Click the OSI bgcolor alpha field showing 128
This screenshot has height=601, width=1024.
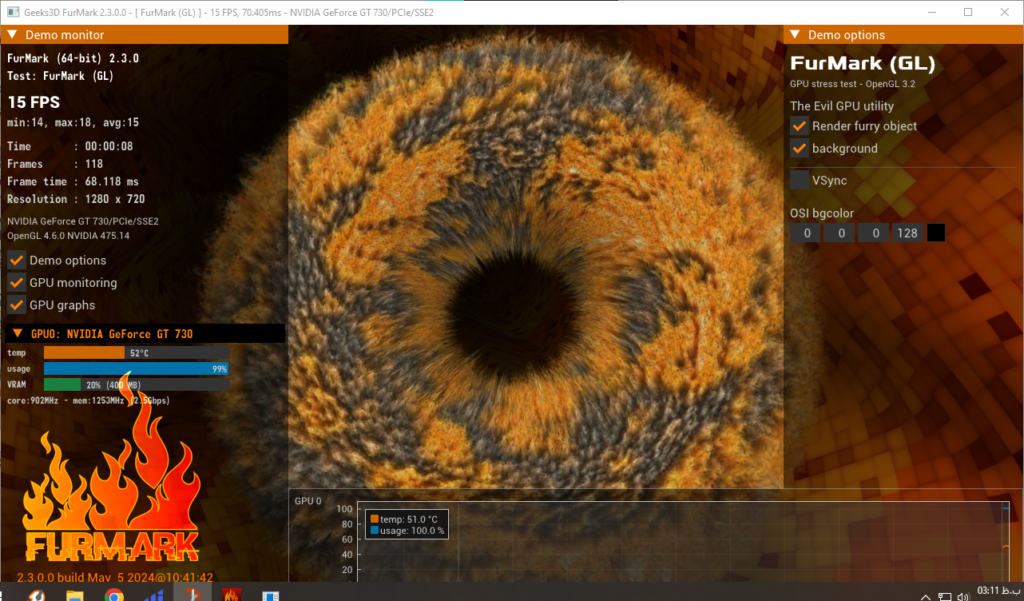[907, 233]
